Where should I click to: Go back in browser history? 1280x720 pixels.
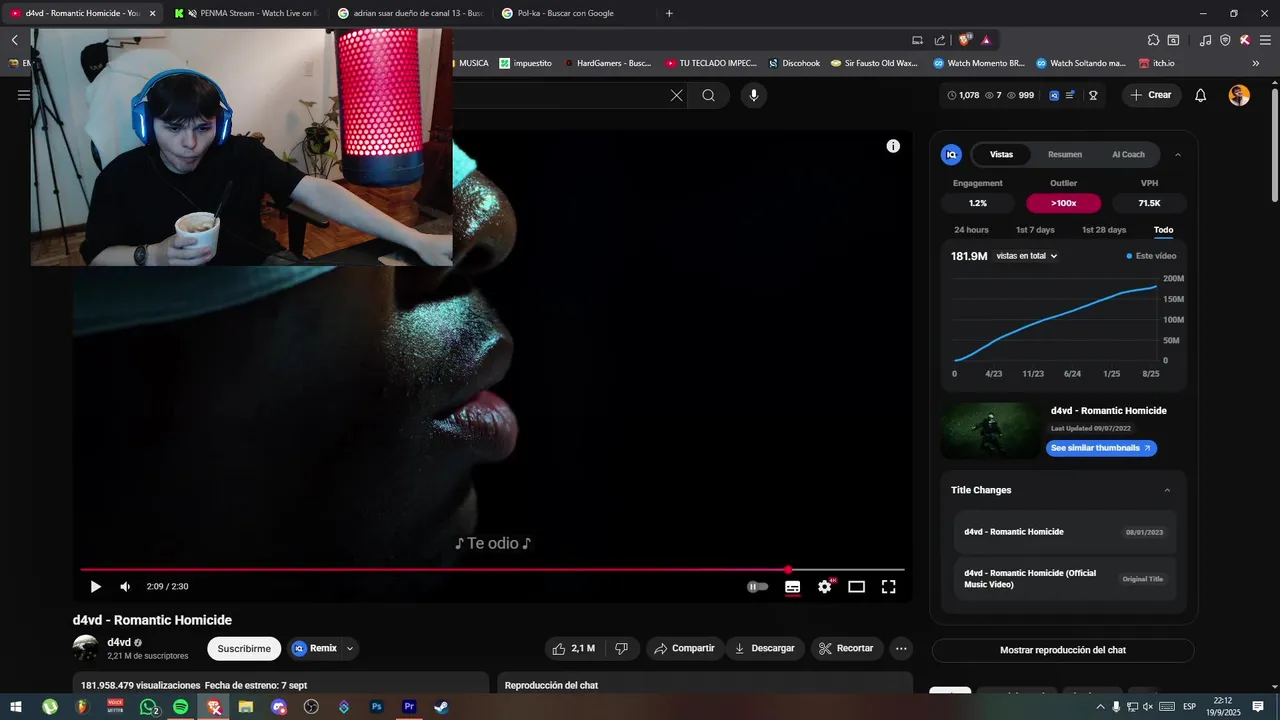point(14,40)
